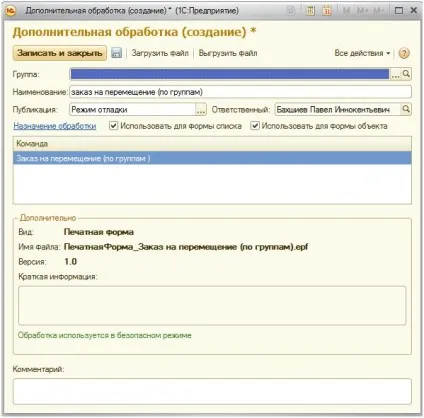Click inside the Наименование input field
Screen dimensions: 424x418
pos(240,92)
